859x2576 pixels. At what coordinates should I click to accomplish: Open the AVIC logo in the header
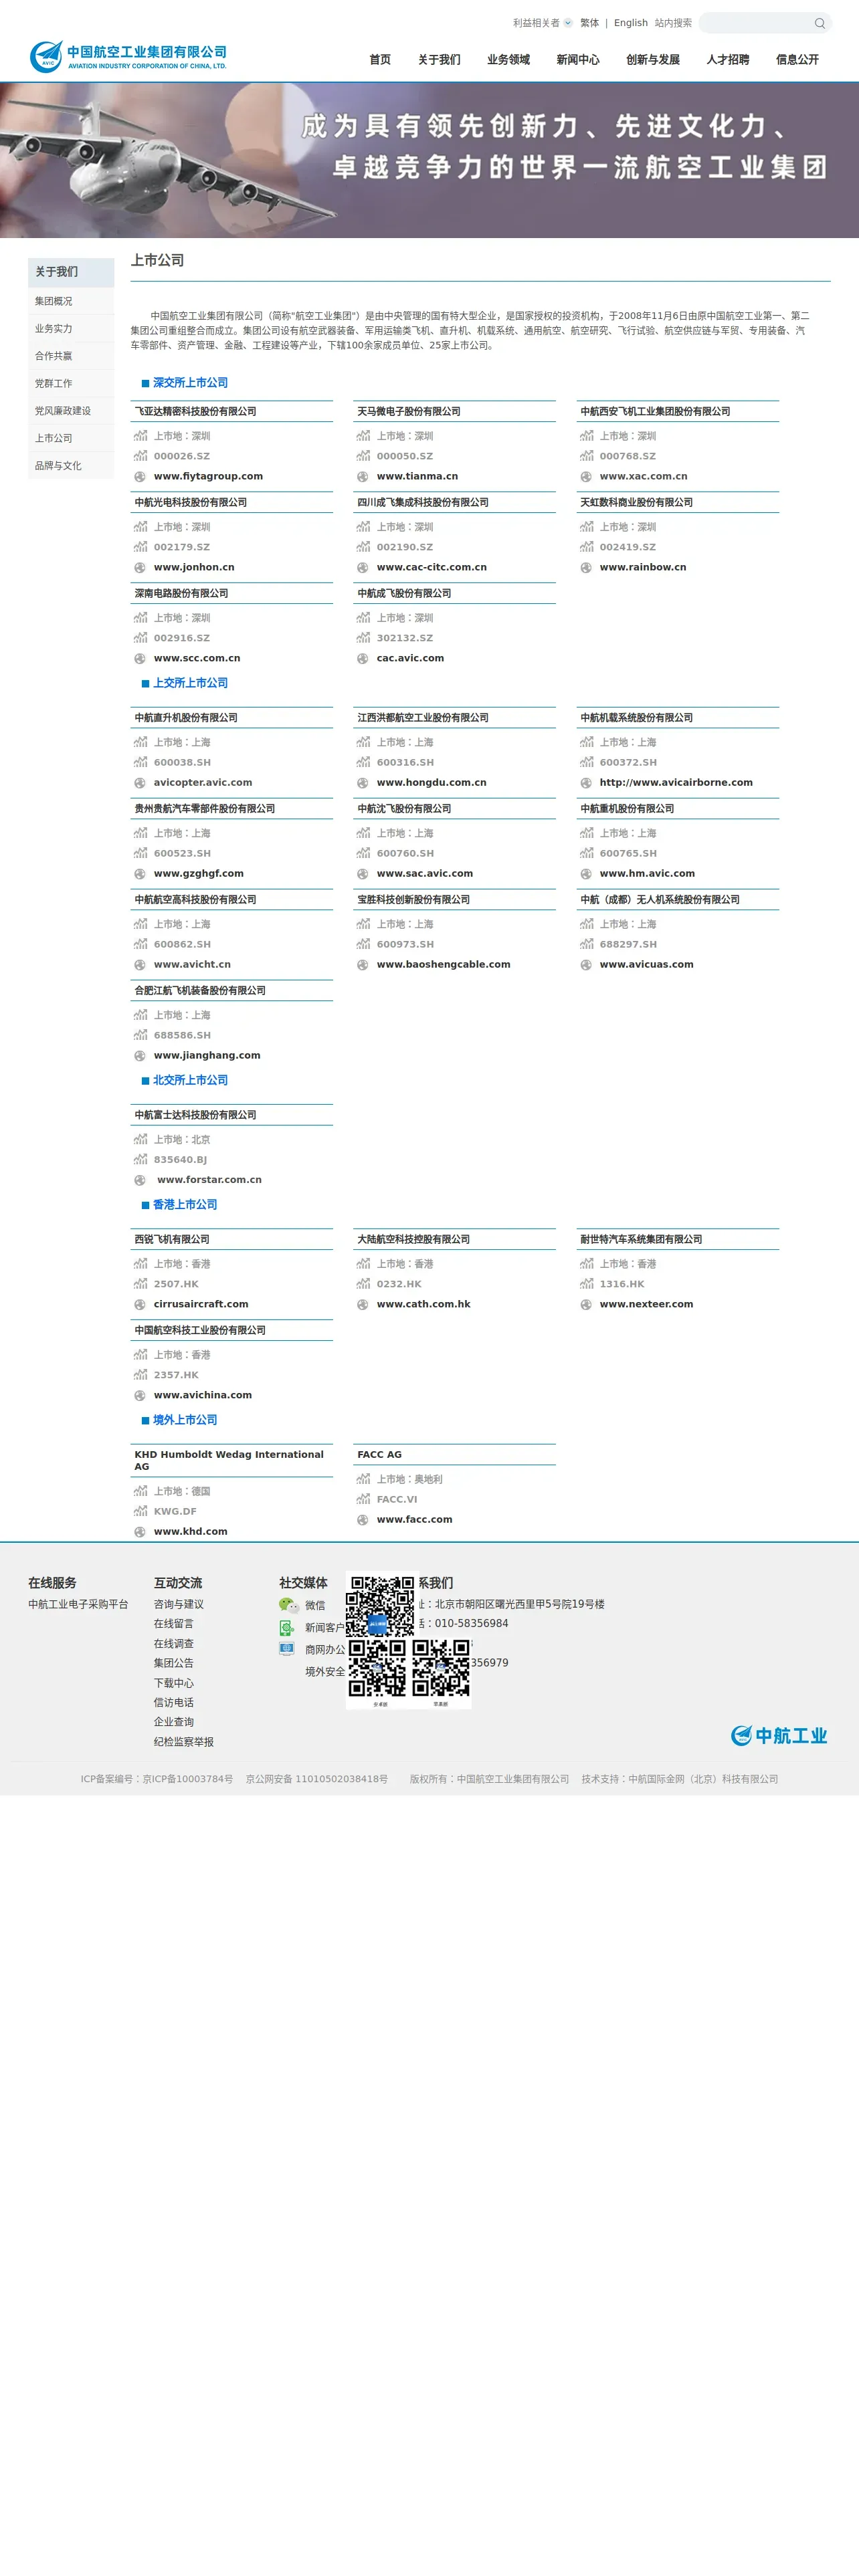[x=128, y=57]
